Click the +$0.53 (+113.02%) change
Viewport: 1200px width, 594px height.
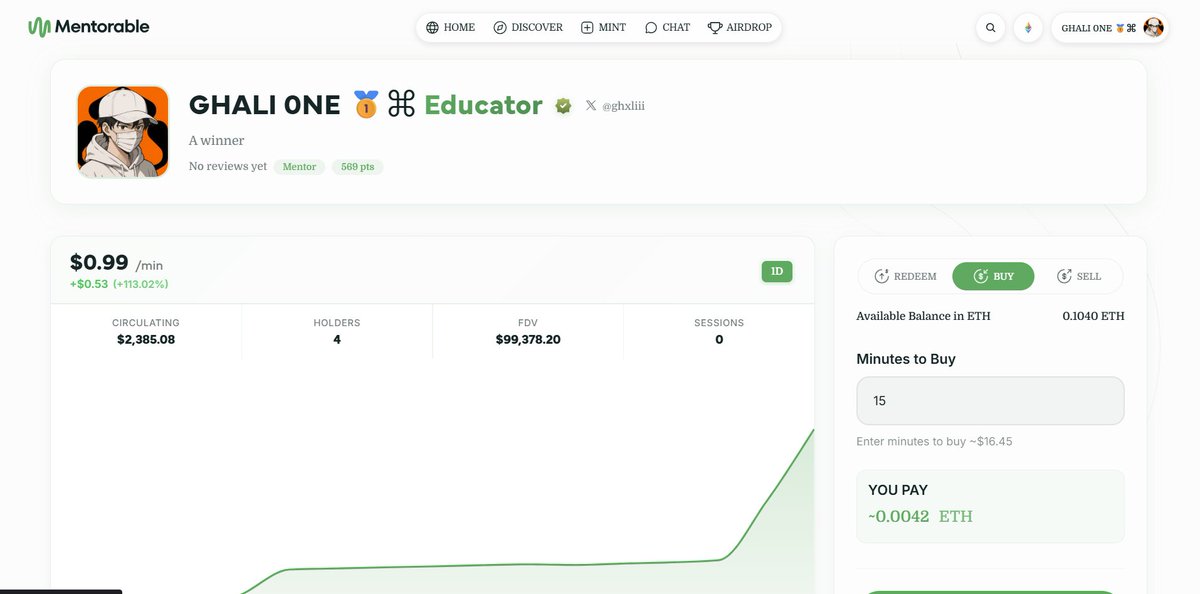click(119, 284)
